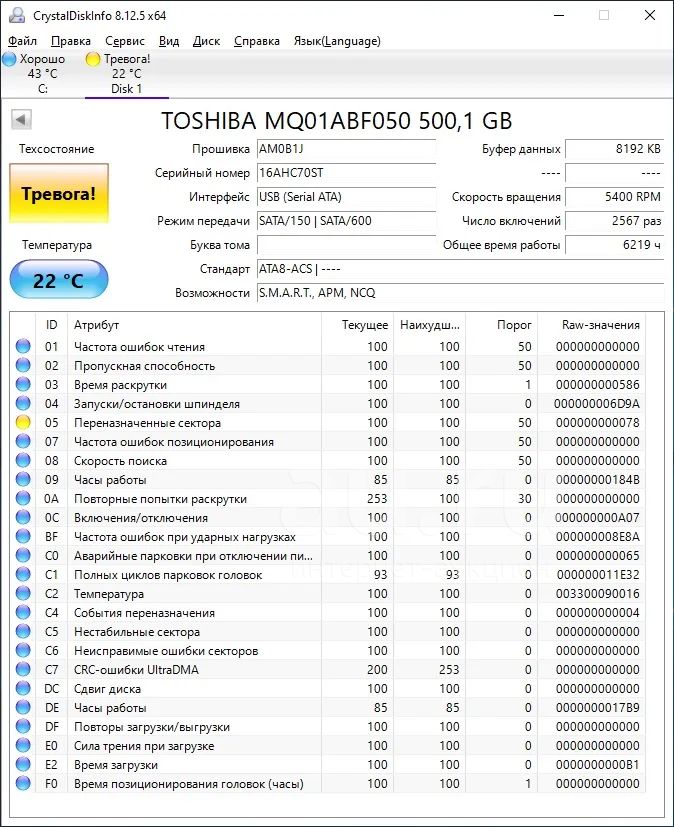Click the blue status icon for attribute C7
The height and width of the screenshot is (827, 674).
click(x=23, y=669)
